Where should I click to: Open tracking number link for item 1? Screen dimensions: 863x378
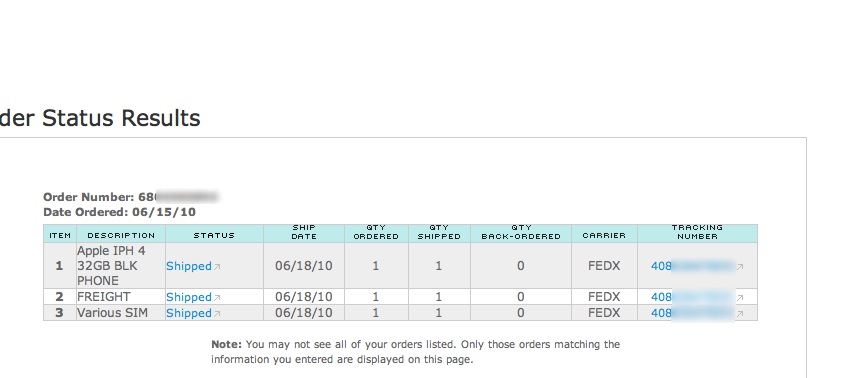pos(693,266)
